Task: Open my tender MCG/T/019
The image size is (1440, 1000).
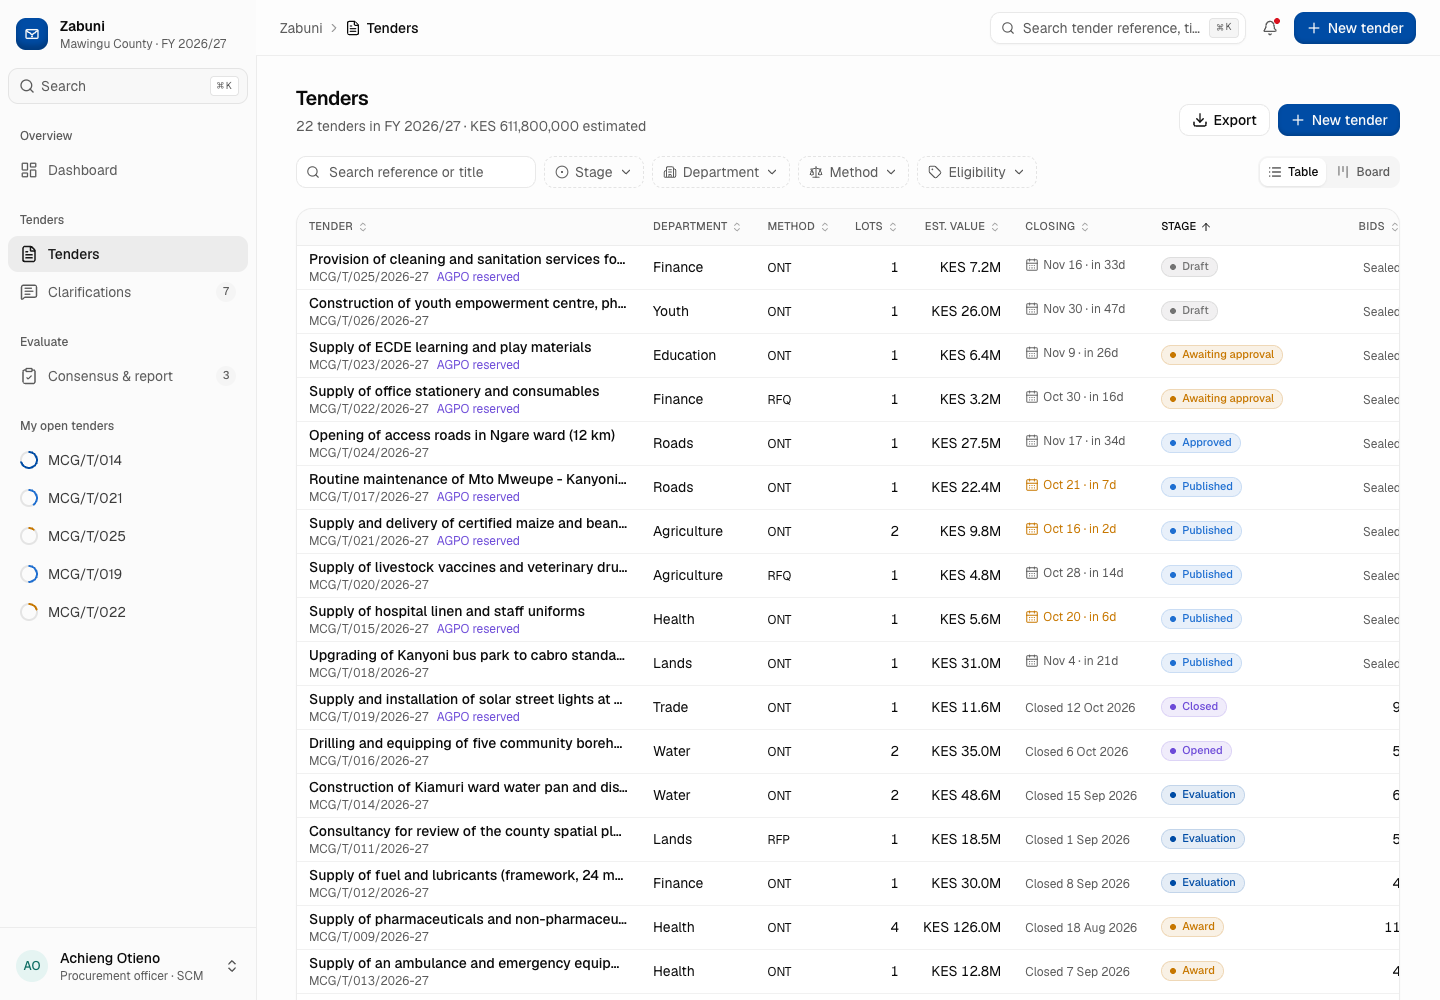Action: [x=128, y=574]
